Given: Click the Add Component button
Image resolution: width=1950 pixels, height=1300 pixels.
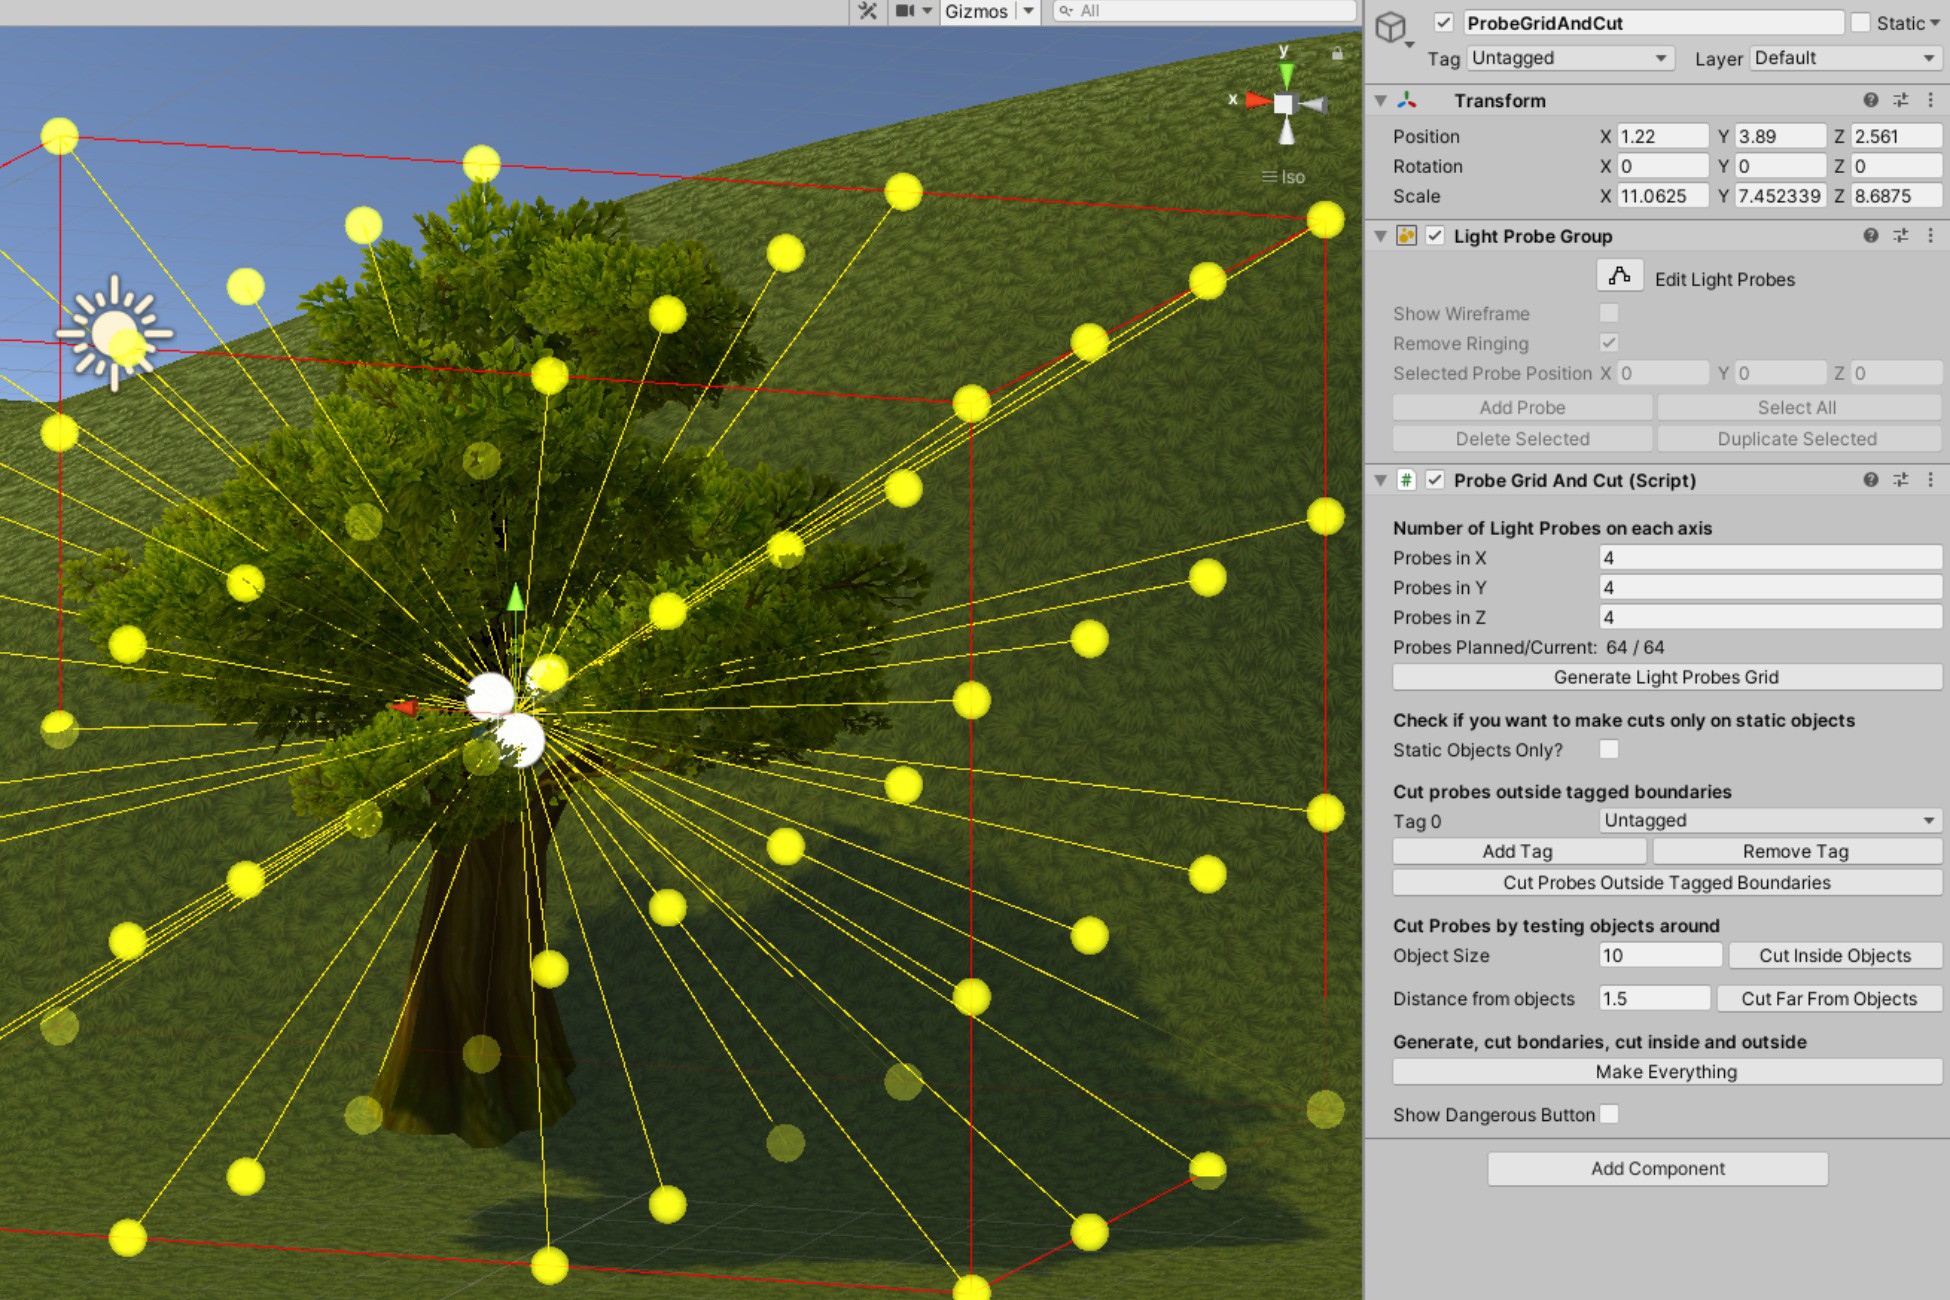Looking at the screenshot, I should [1657, 1168].
